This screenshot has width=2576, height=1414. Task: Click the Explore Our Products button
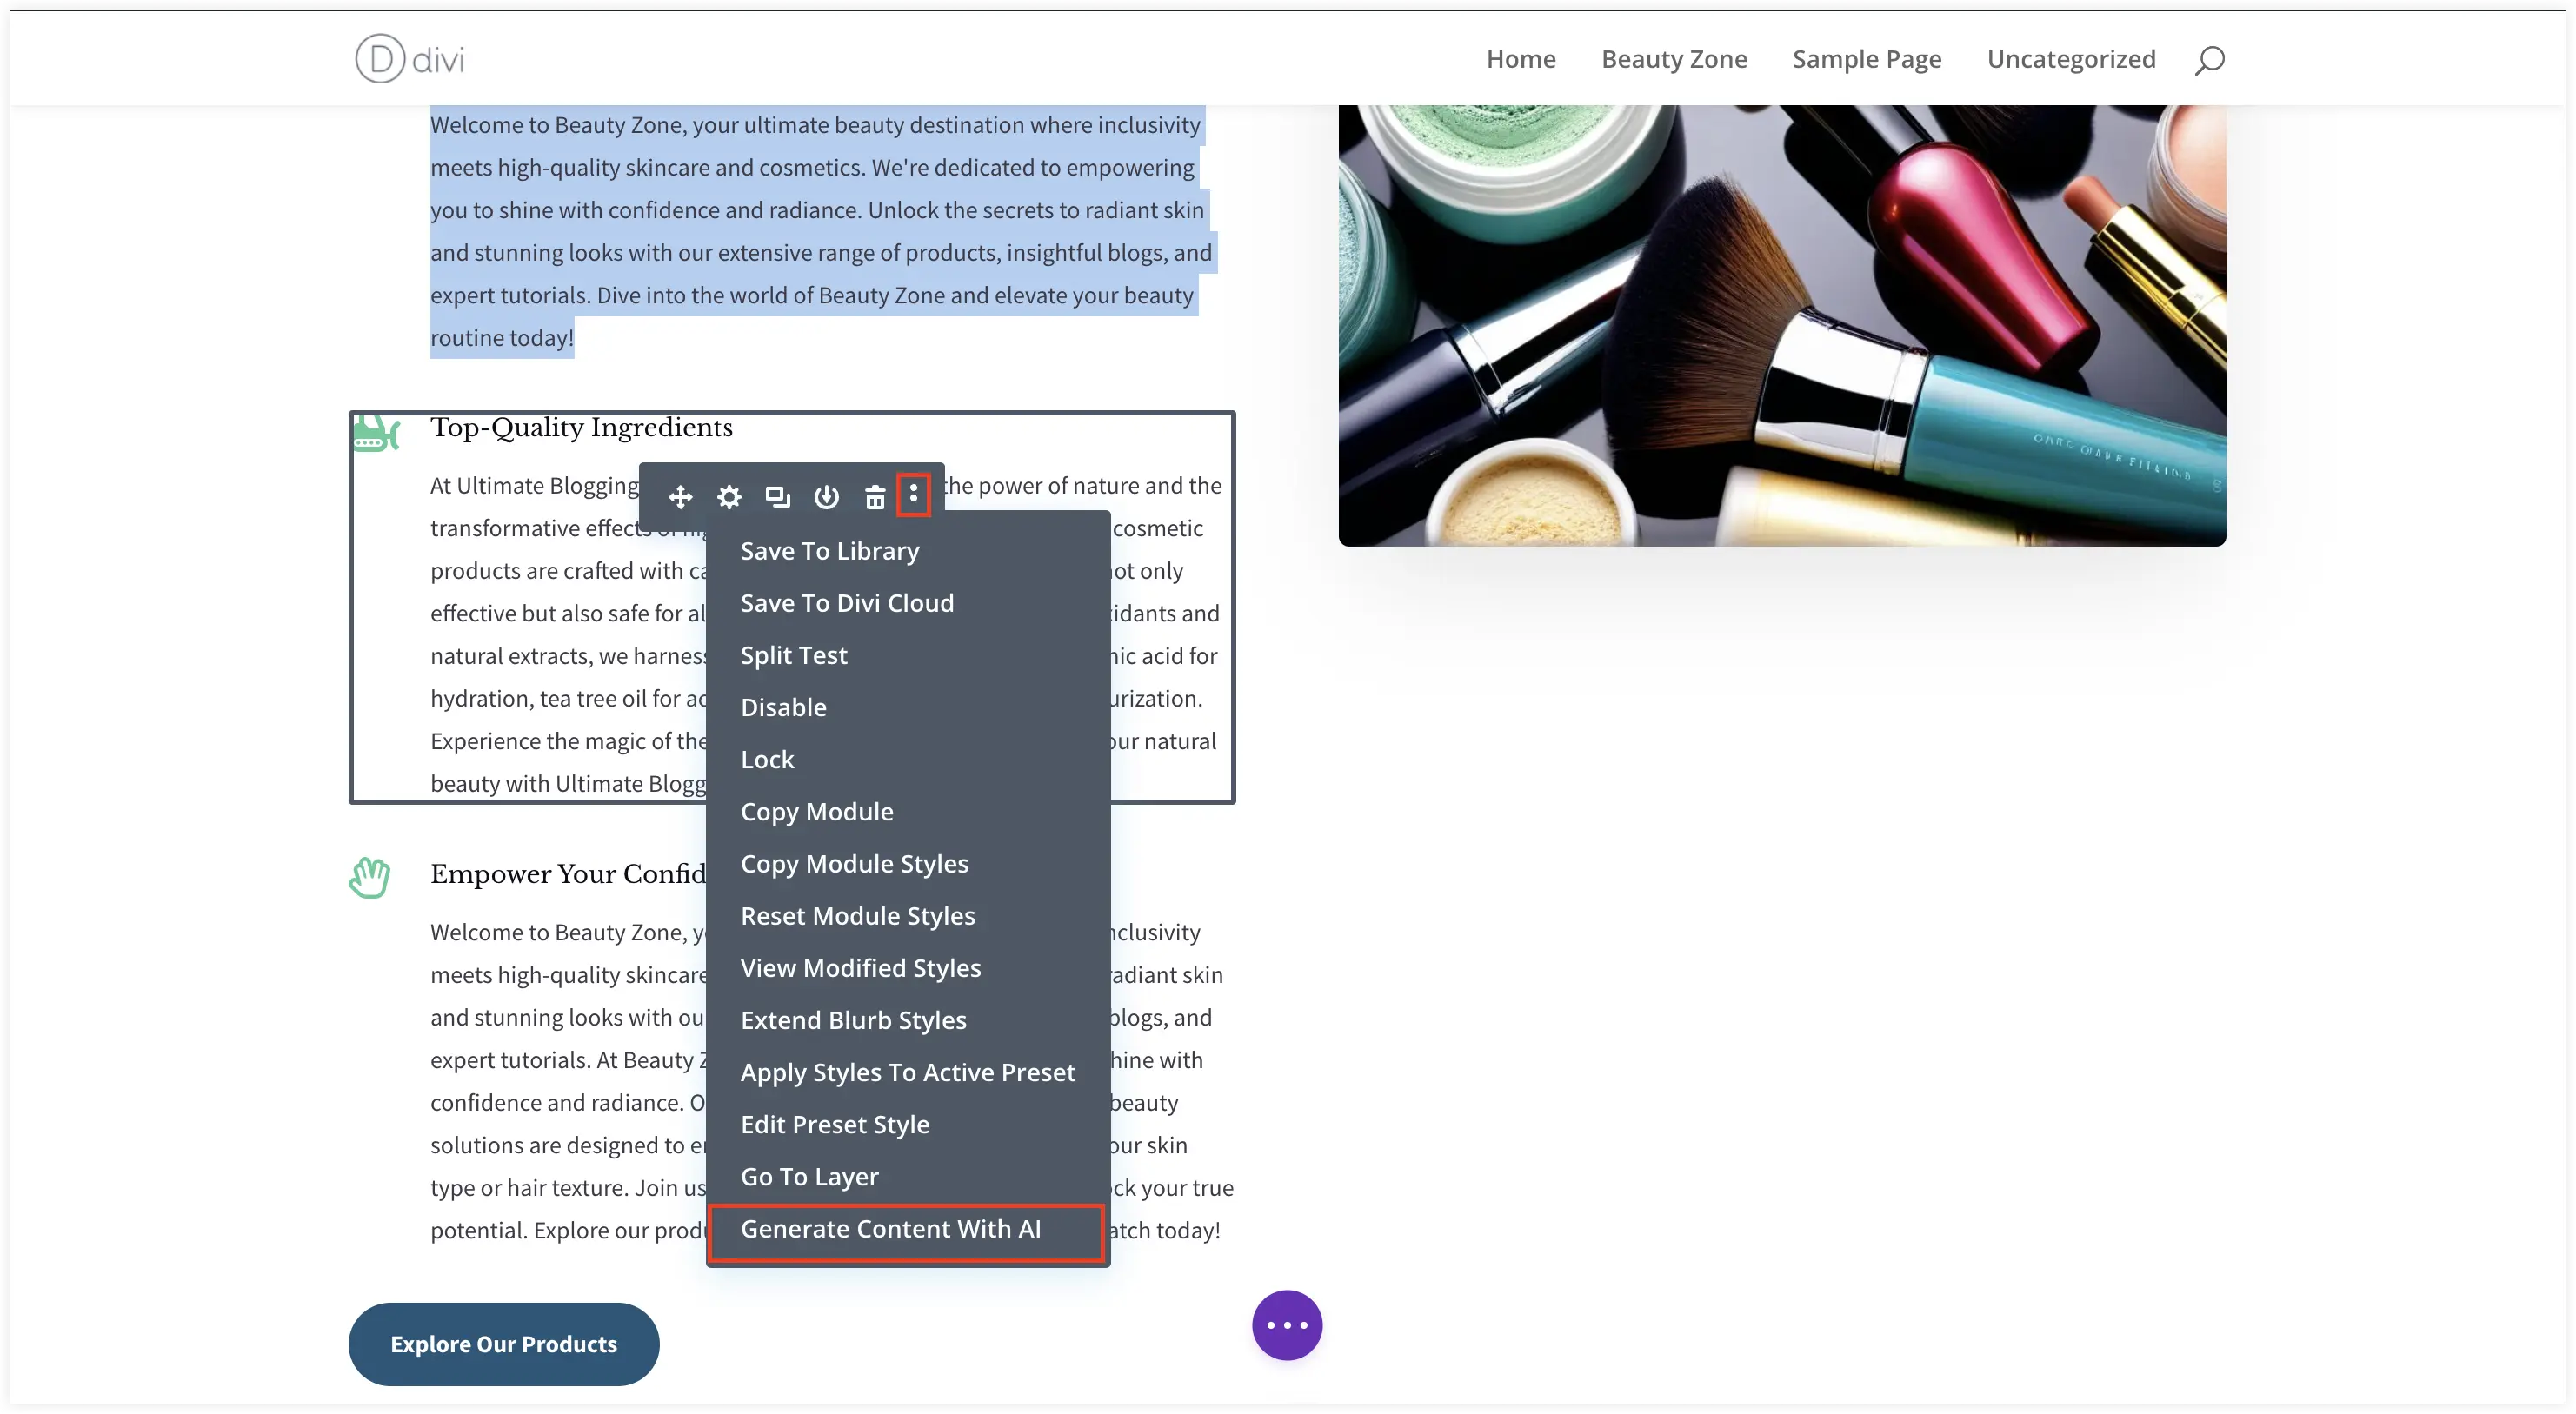pos(503,1343)
